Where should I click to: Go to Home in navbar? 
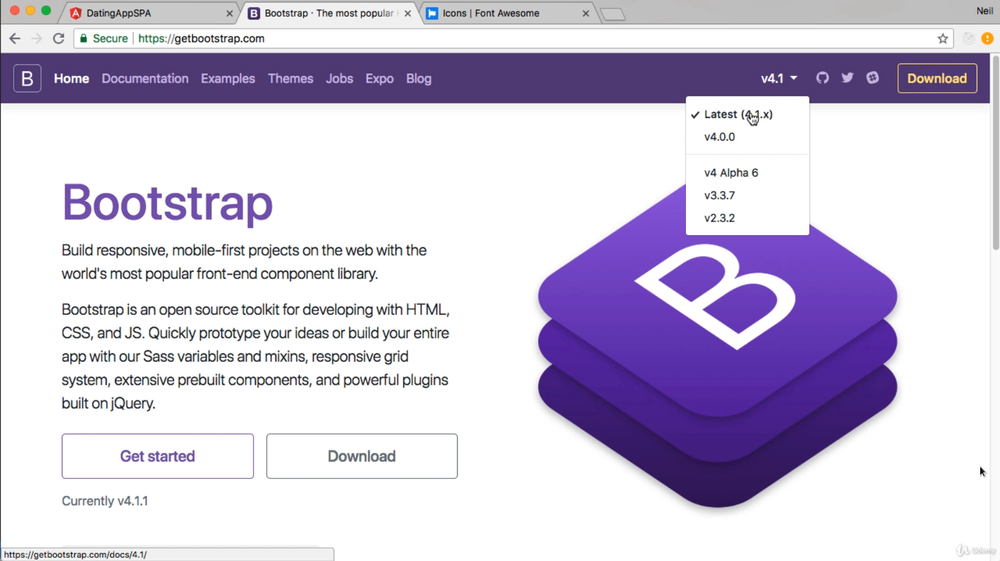click(71, 78)
